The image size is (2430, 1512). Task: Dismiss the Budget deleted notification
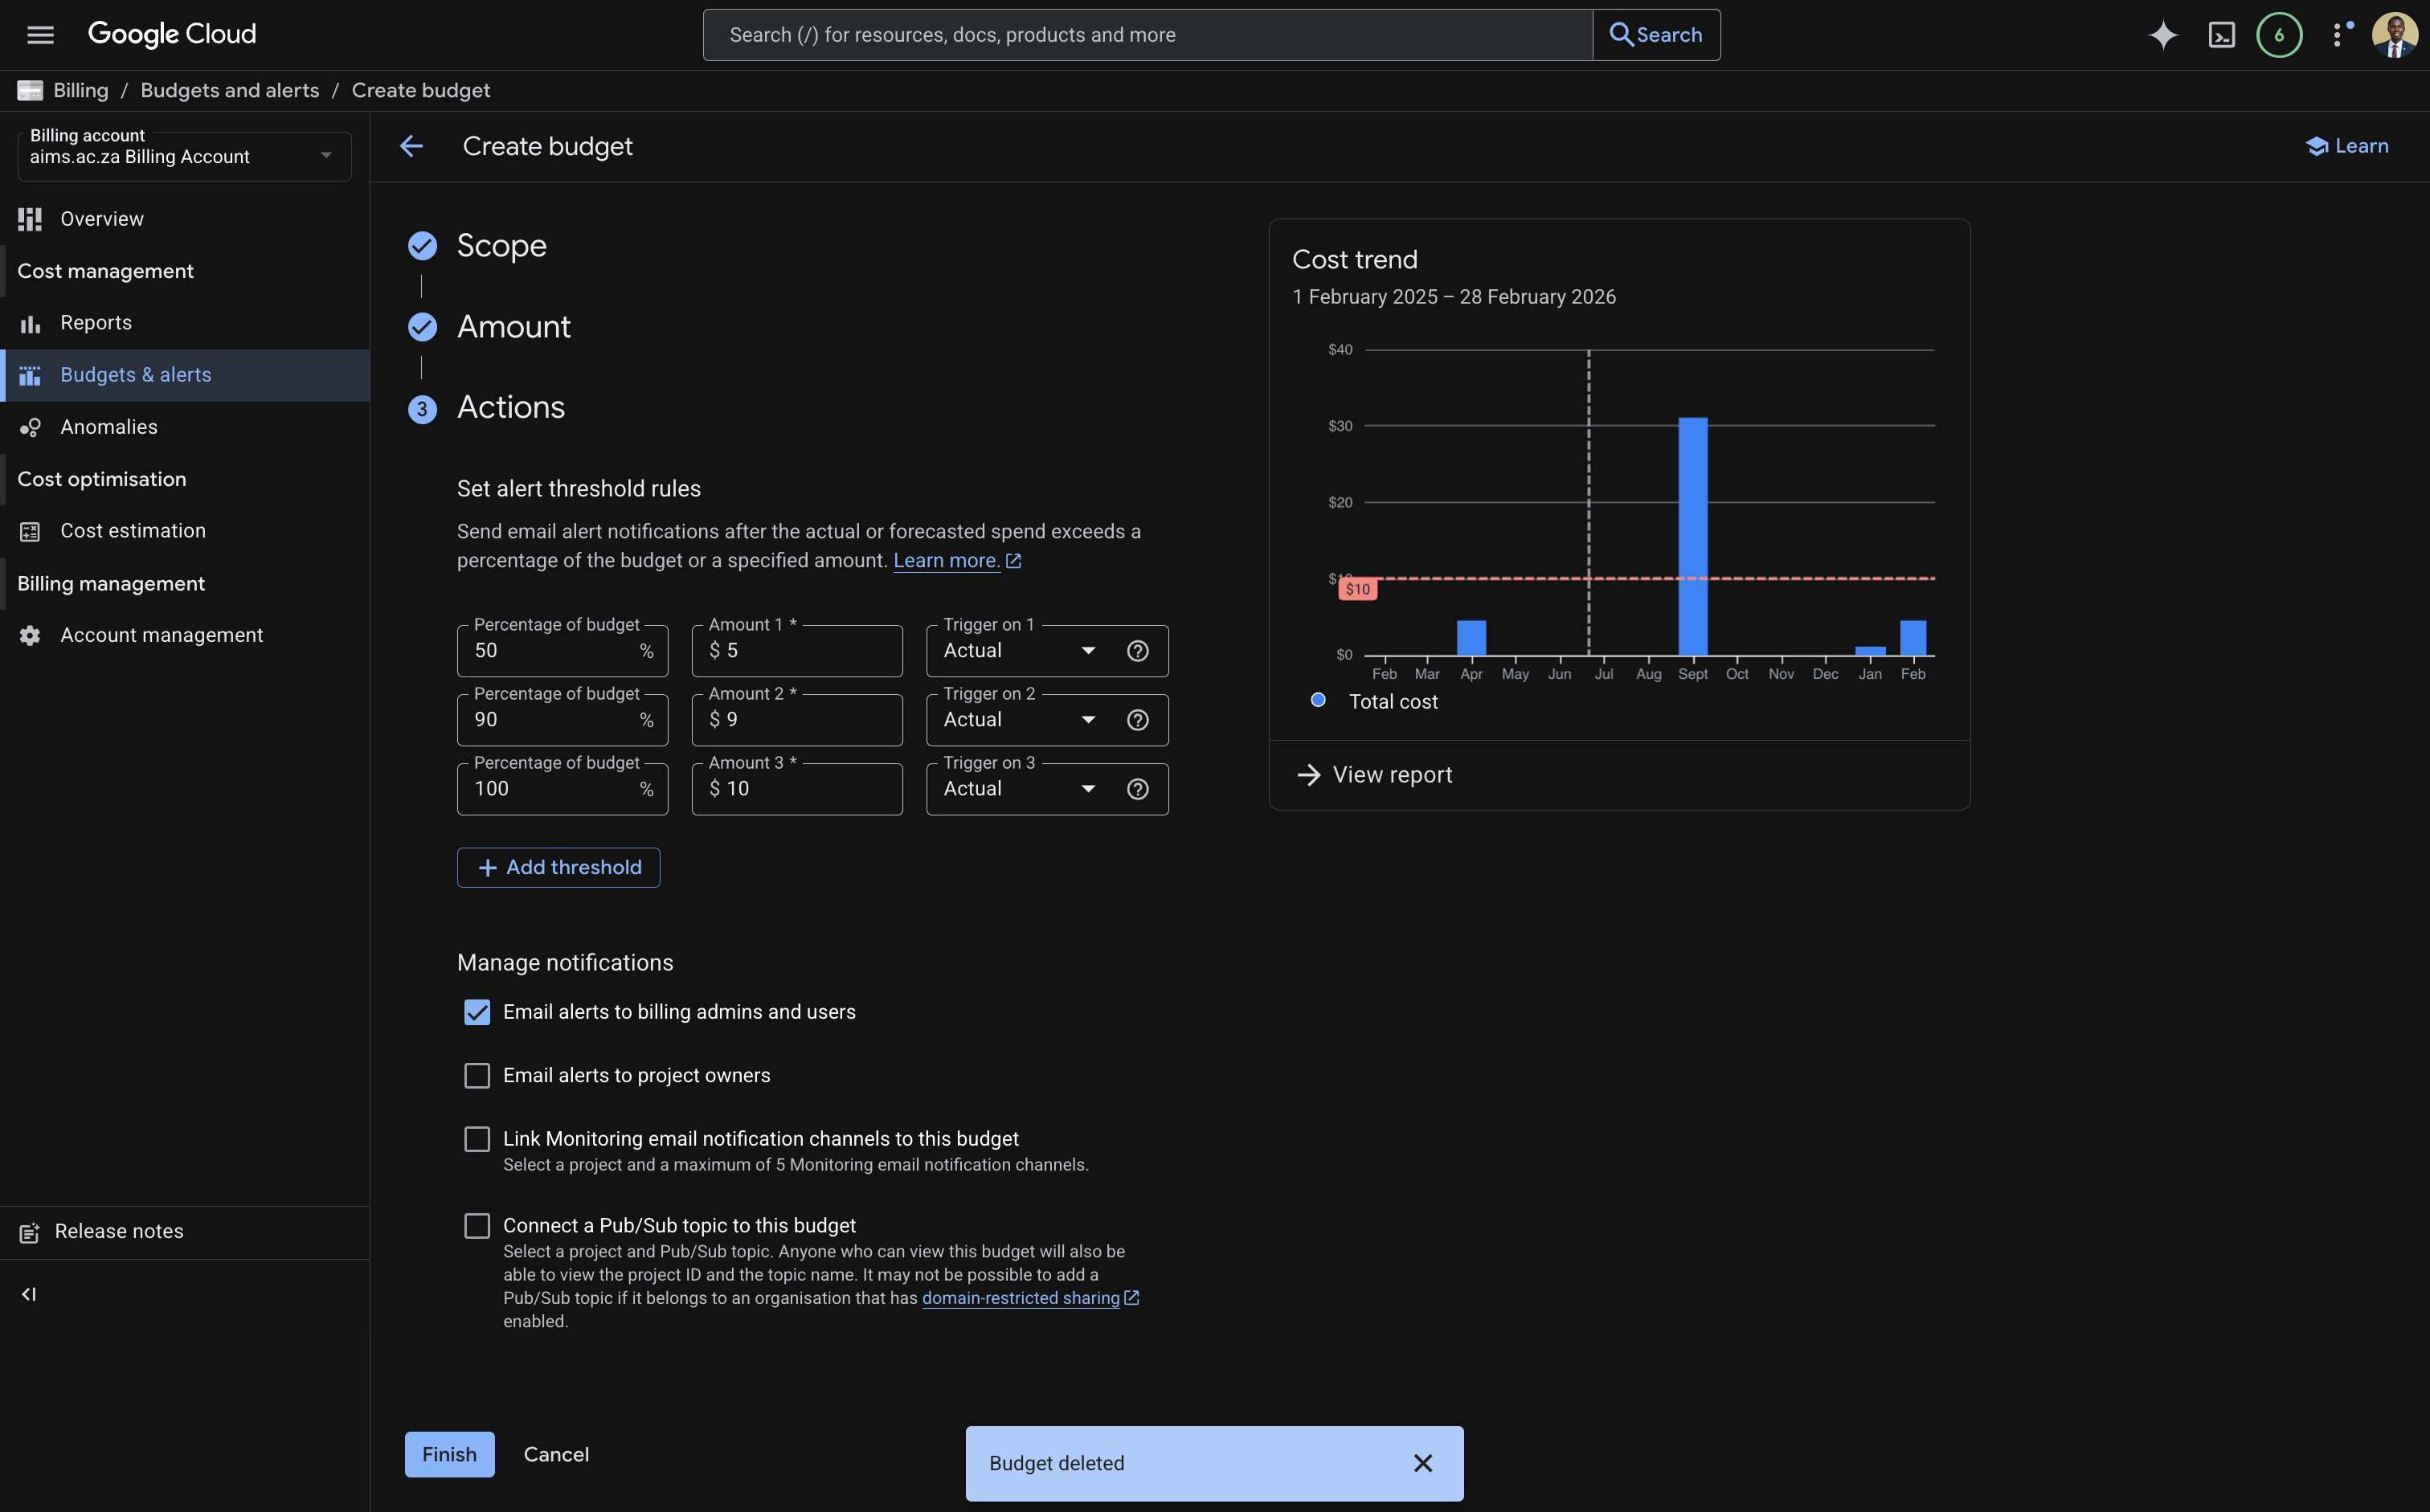[1424, 1463]
